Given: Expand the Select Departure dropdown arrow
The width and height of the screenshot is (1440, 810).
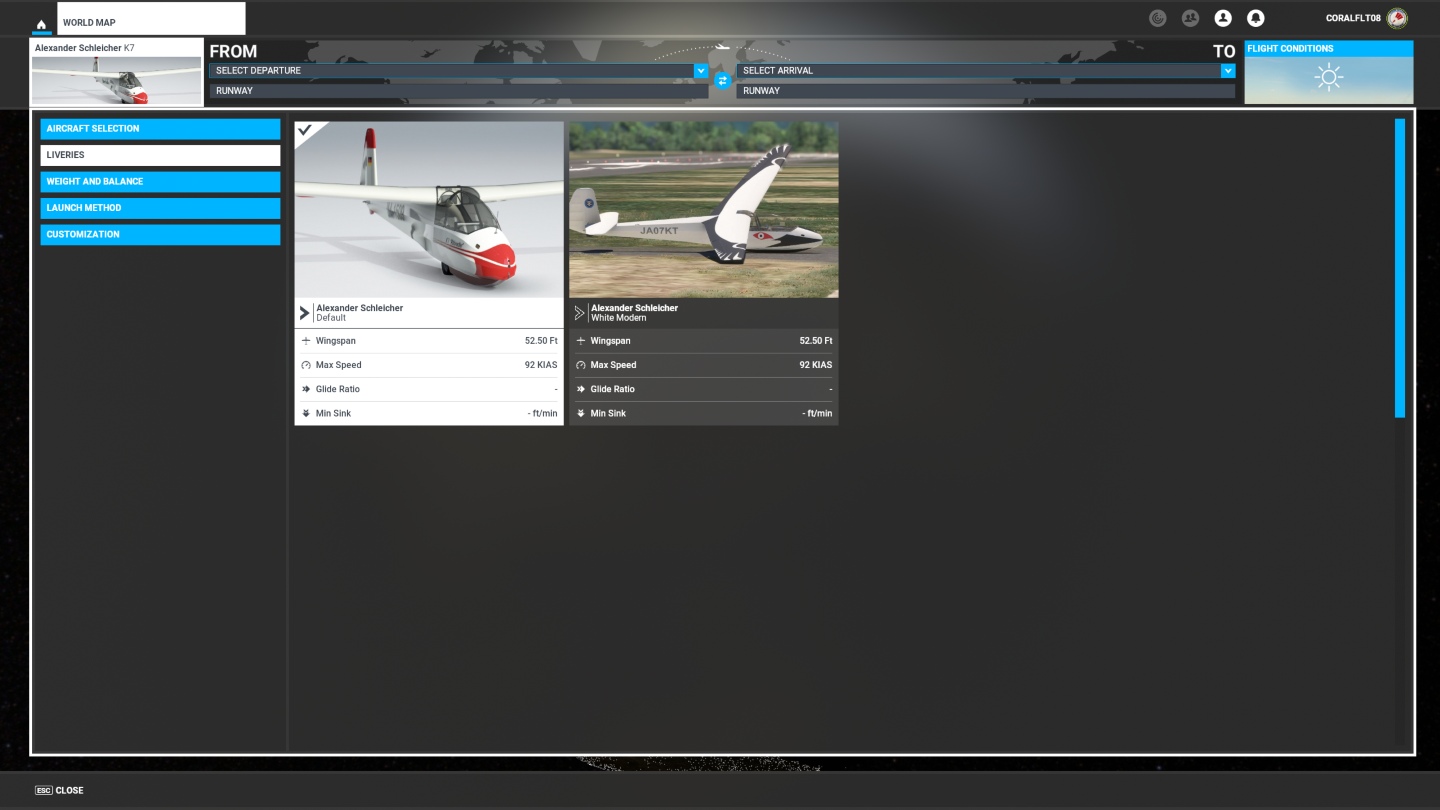Looking at the screenshot, I should 701,71.
